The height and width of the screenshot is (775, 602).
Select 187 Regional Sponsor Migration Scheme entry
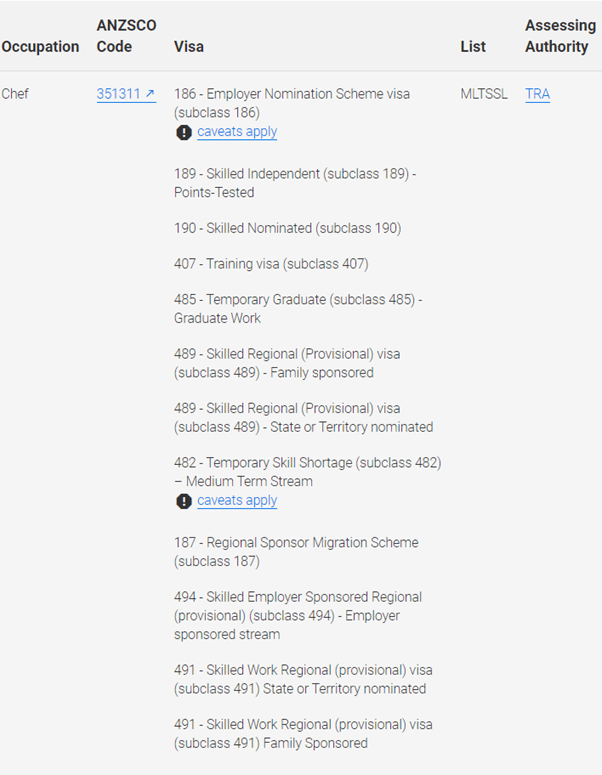296,552
